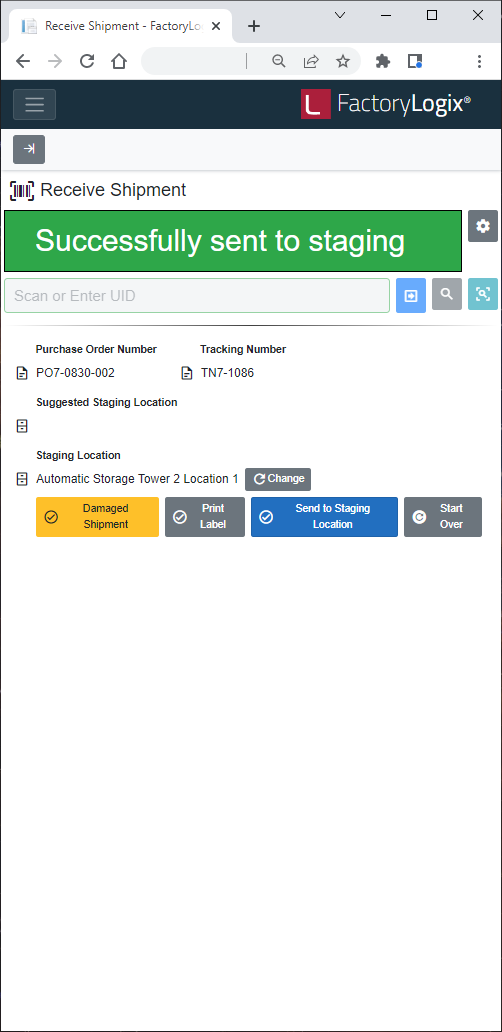This screenshot has height=1032, width=502.
Task: Open the hamburger navigation menu
Action: [34, 104]
